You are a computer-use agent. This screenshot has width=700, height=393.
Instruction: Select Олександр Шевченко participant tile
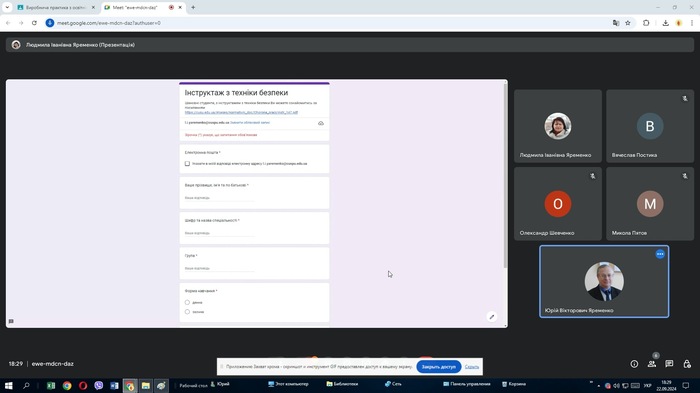[x=558, y=204]
